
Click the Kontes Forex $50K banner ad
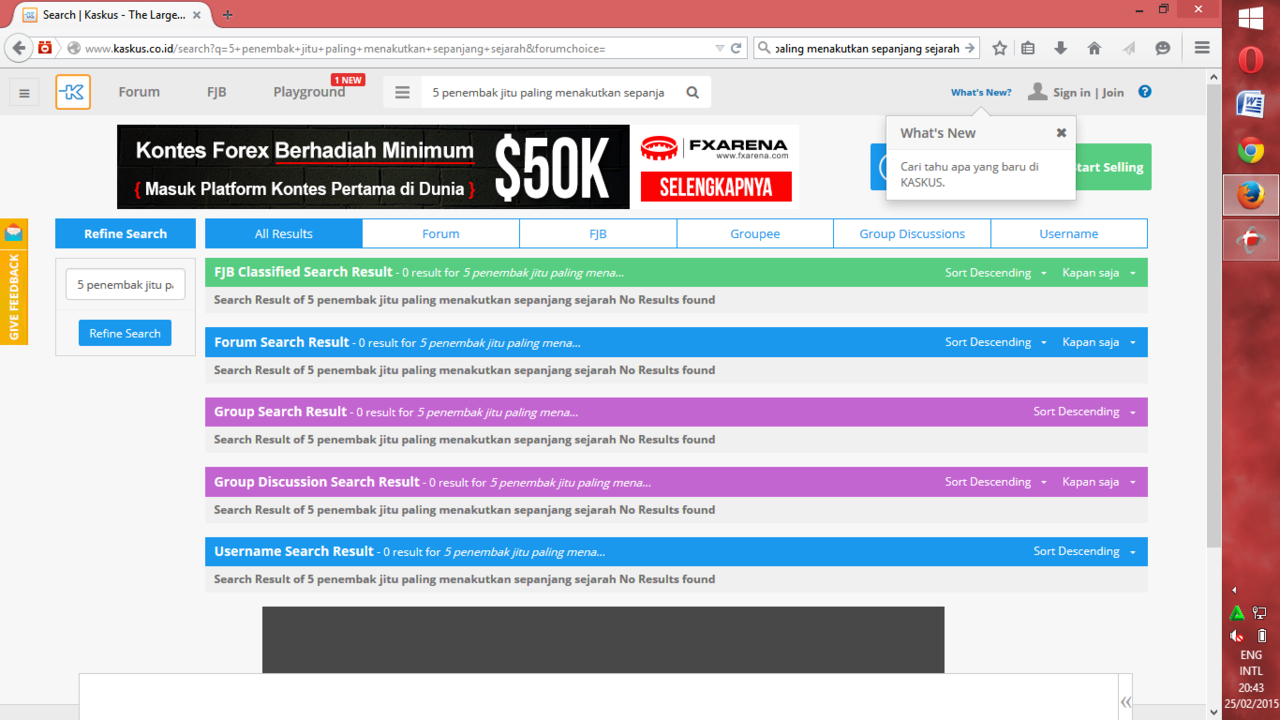[373, 167]
